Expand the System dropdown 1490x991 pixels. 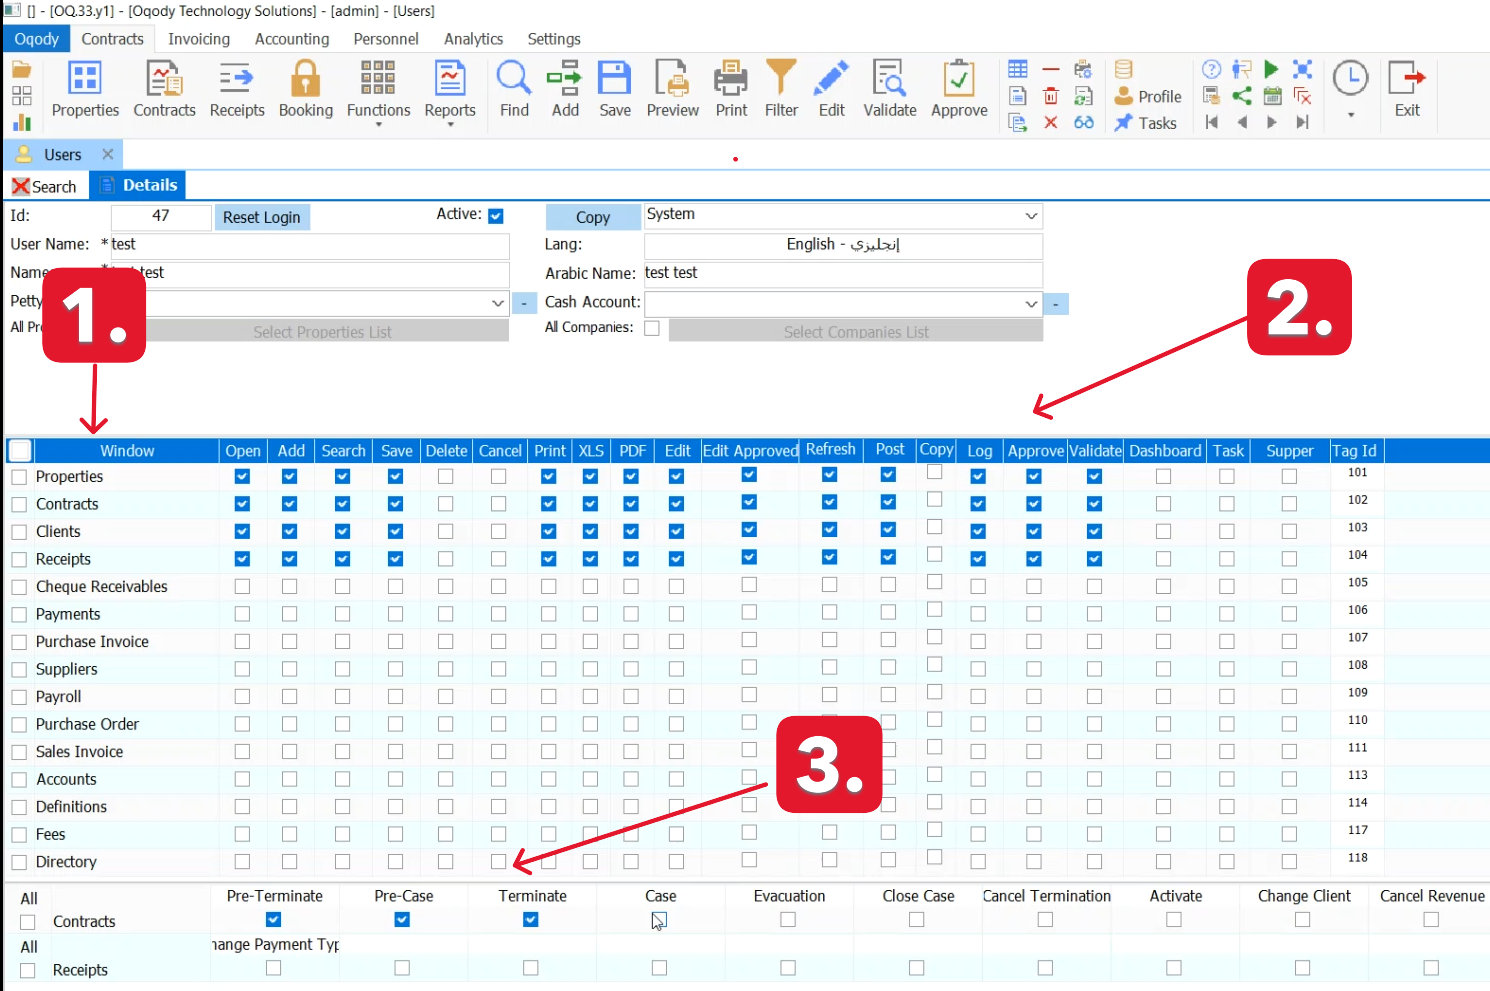1031,216
